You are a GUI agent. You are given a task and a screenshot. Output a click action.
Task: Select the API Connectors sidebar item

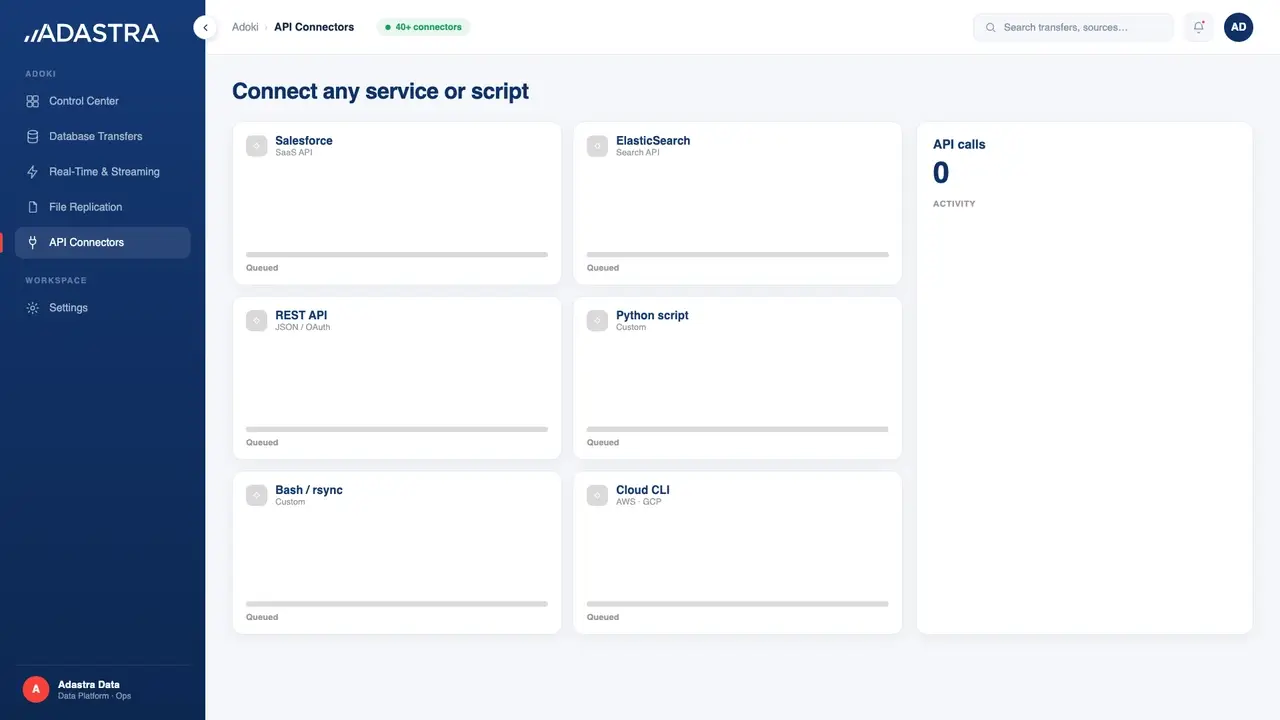pyautogui.click(x=102, y=242)
